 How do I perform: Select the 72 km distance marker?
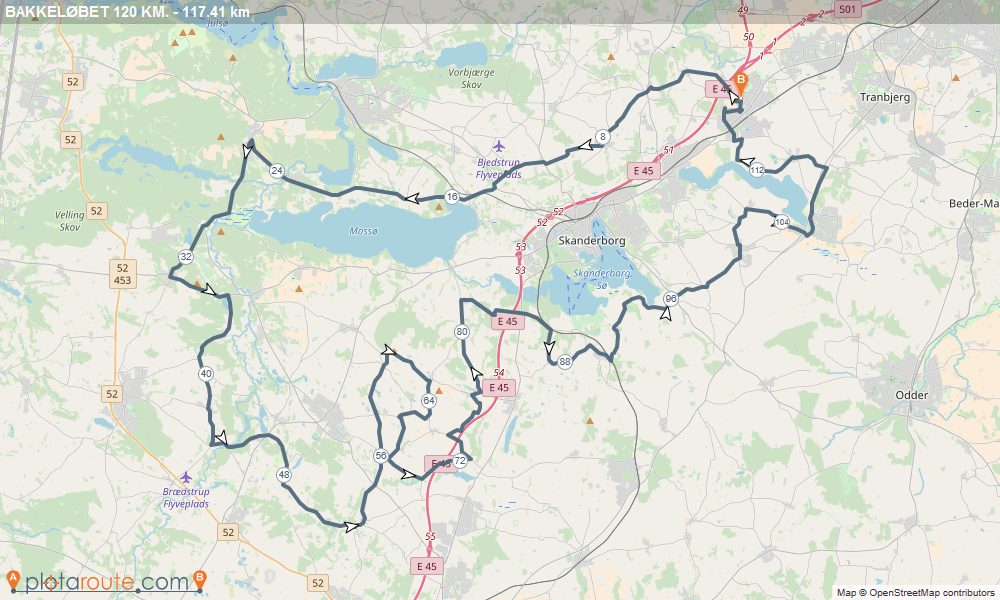tap(460, 460)
